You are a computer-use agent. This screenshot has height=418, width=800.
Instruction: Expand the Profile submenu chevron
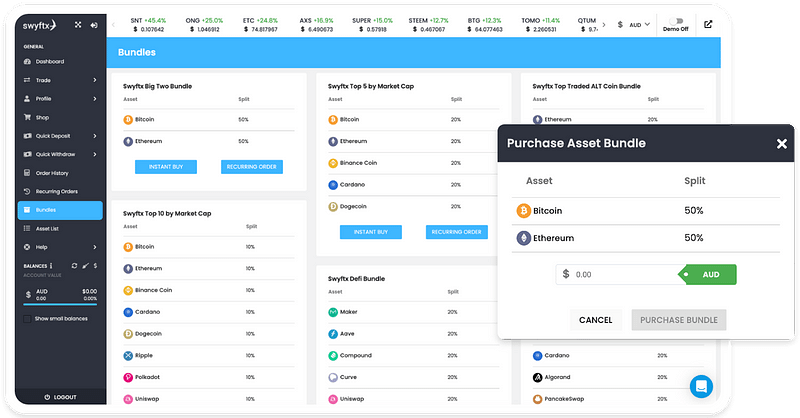[x=95, y=99]
